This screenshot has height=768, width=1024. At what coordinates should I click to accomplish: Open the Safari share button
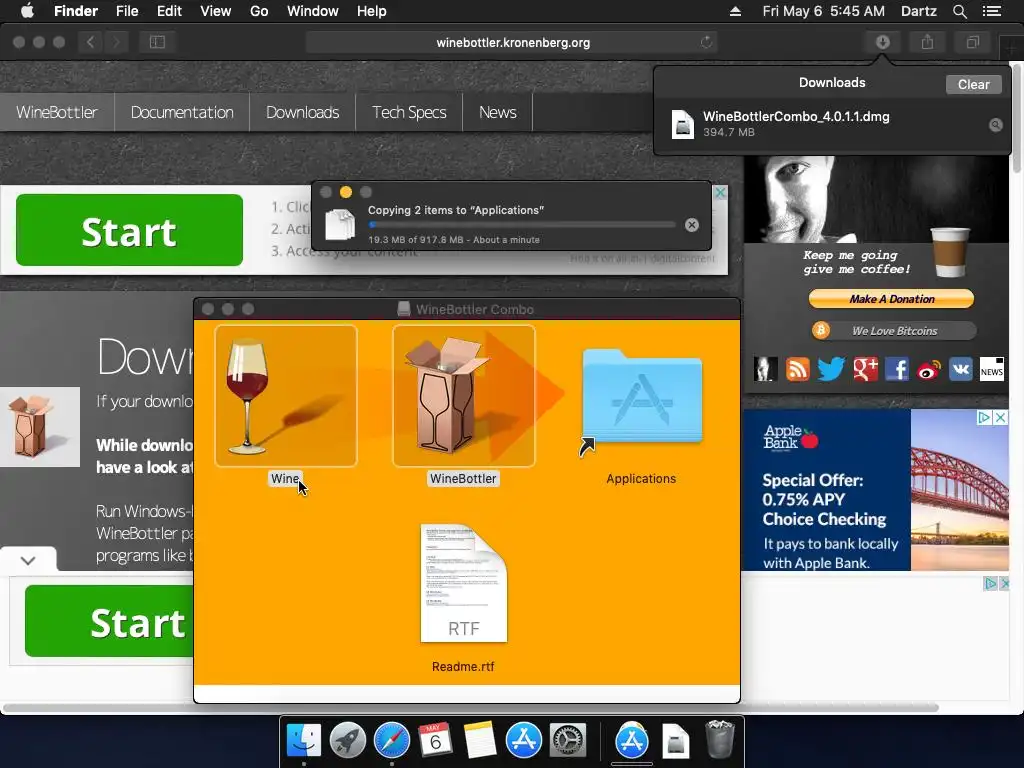coord(927,42)
